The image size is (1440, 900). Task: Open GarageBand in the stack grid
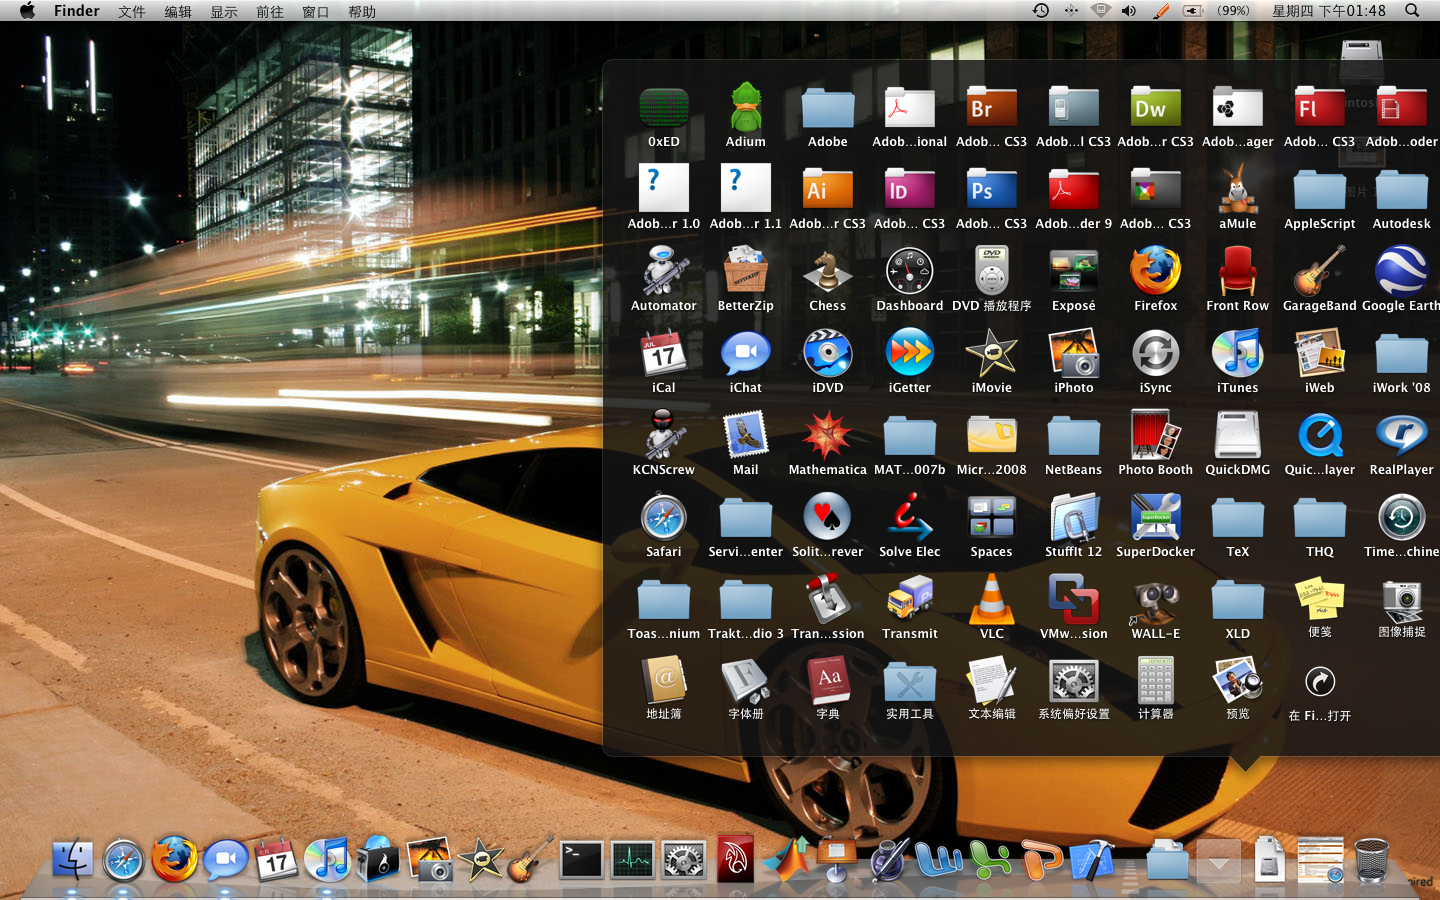click(x=1320, y=272)
